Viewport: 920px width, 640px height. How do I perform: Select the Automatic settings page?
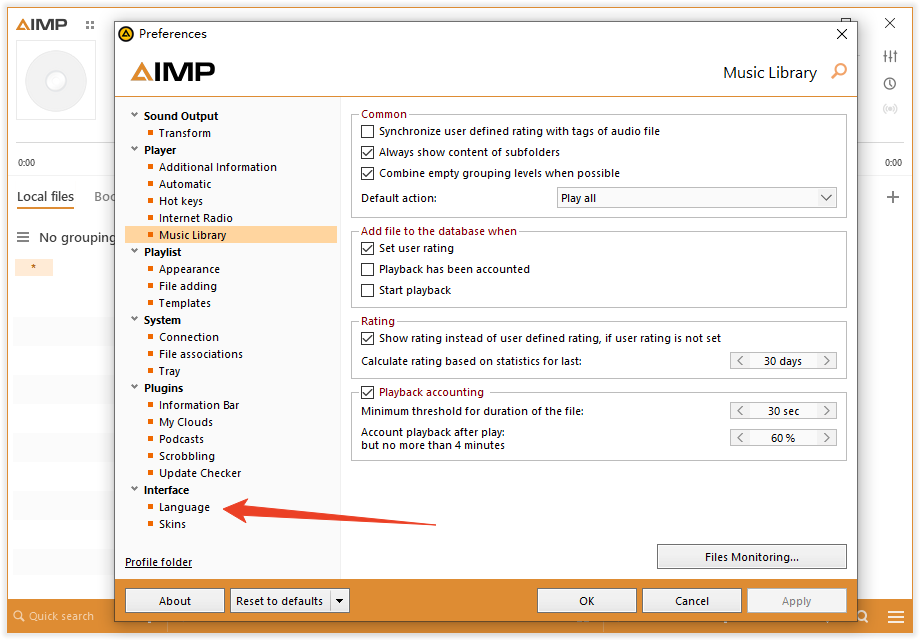pos(185,184)
